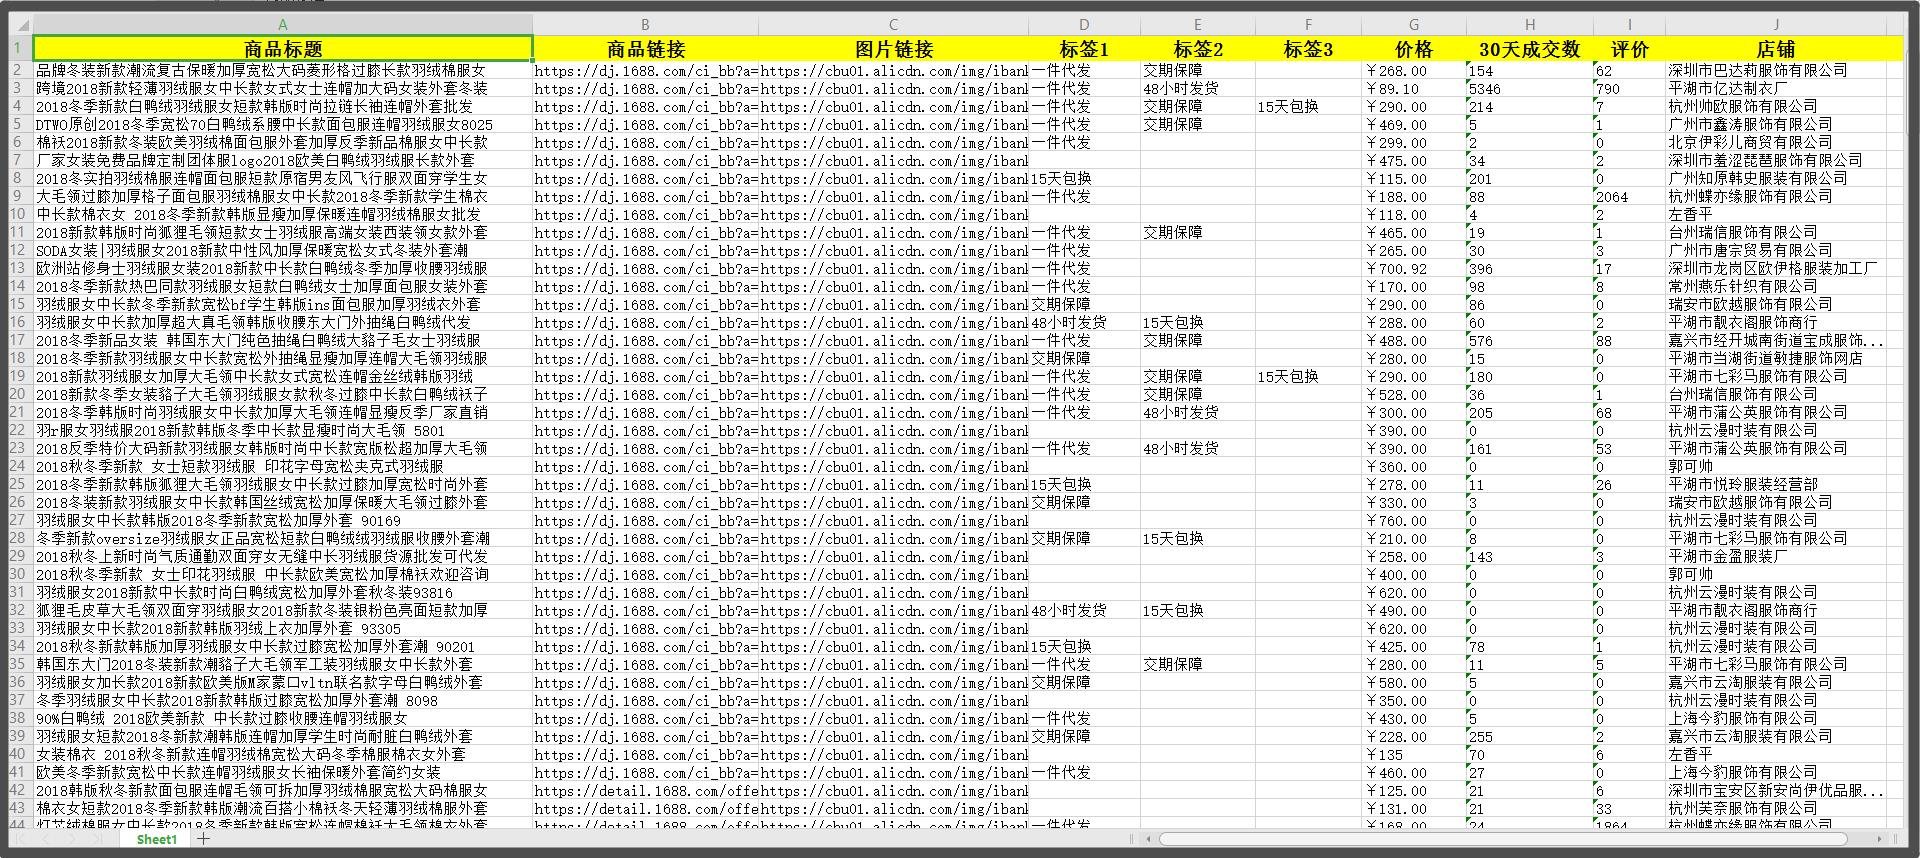Screen dimensions: 1920x858
Task: Select column D header
Action: coord(1084,24)
